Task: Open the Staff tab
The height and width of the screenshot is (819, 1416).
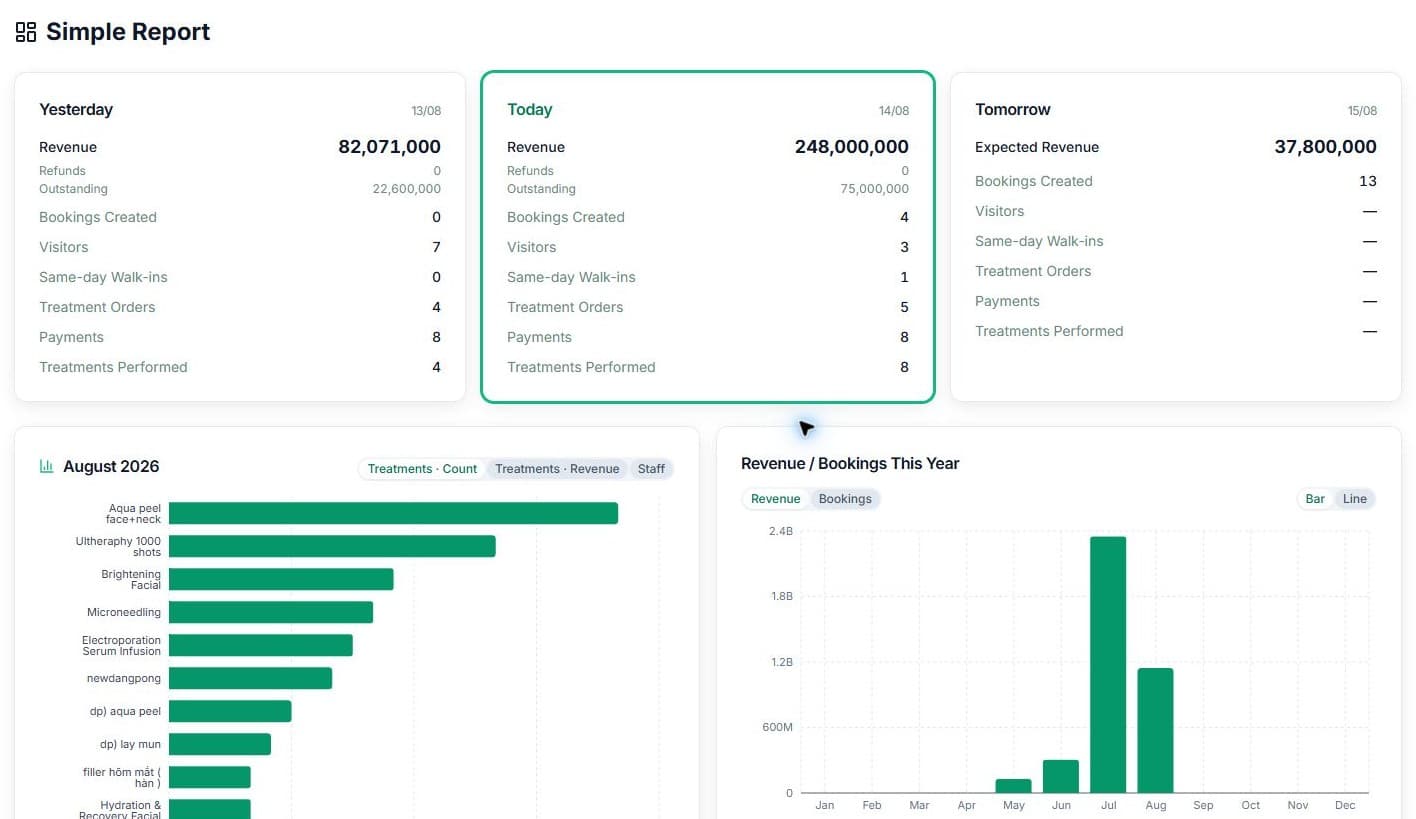Action: tap(651, 469)
